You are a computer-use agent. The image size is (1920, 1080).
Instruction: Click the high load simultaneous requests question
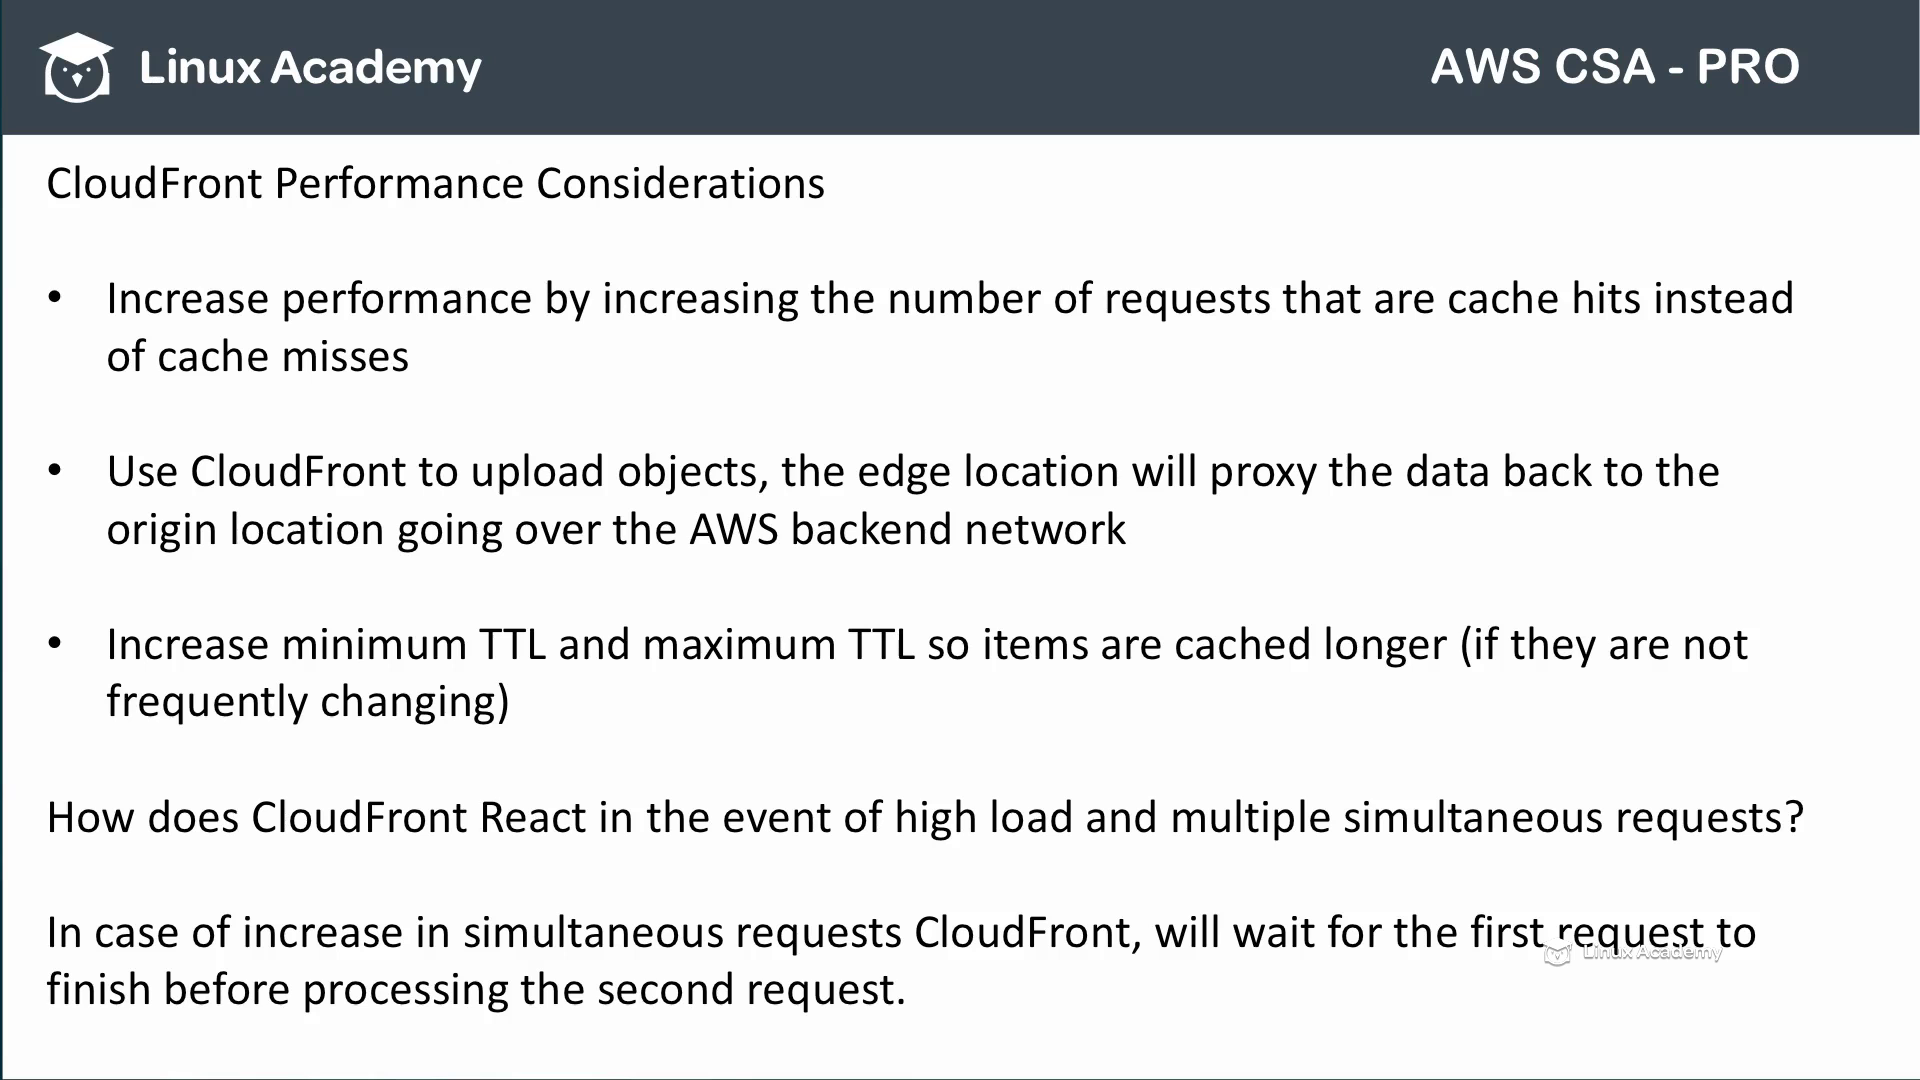click(x=923, y=818)
